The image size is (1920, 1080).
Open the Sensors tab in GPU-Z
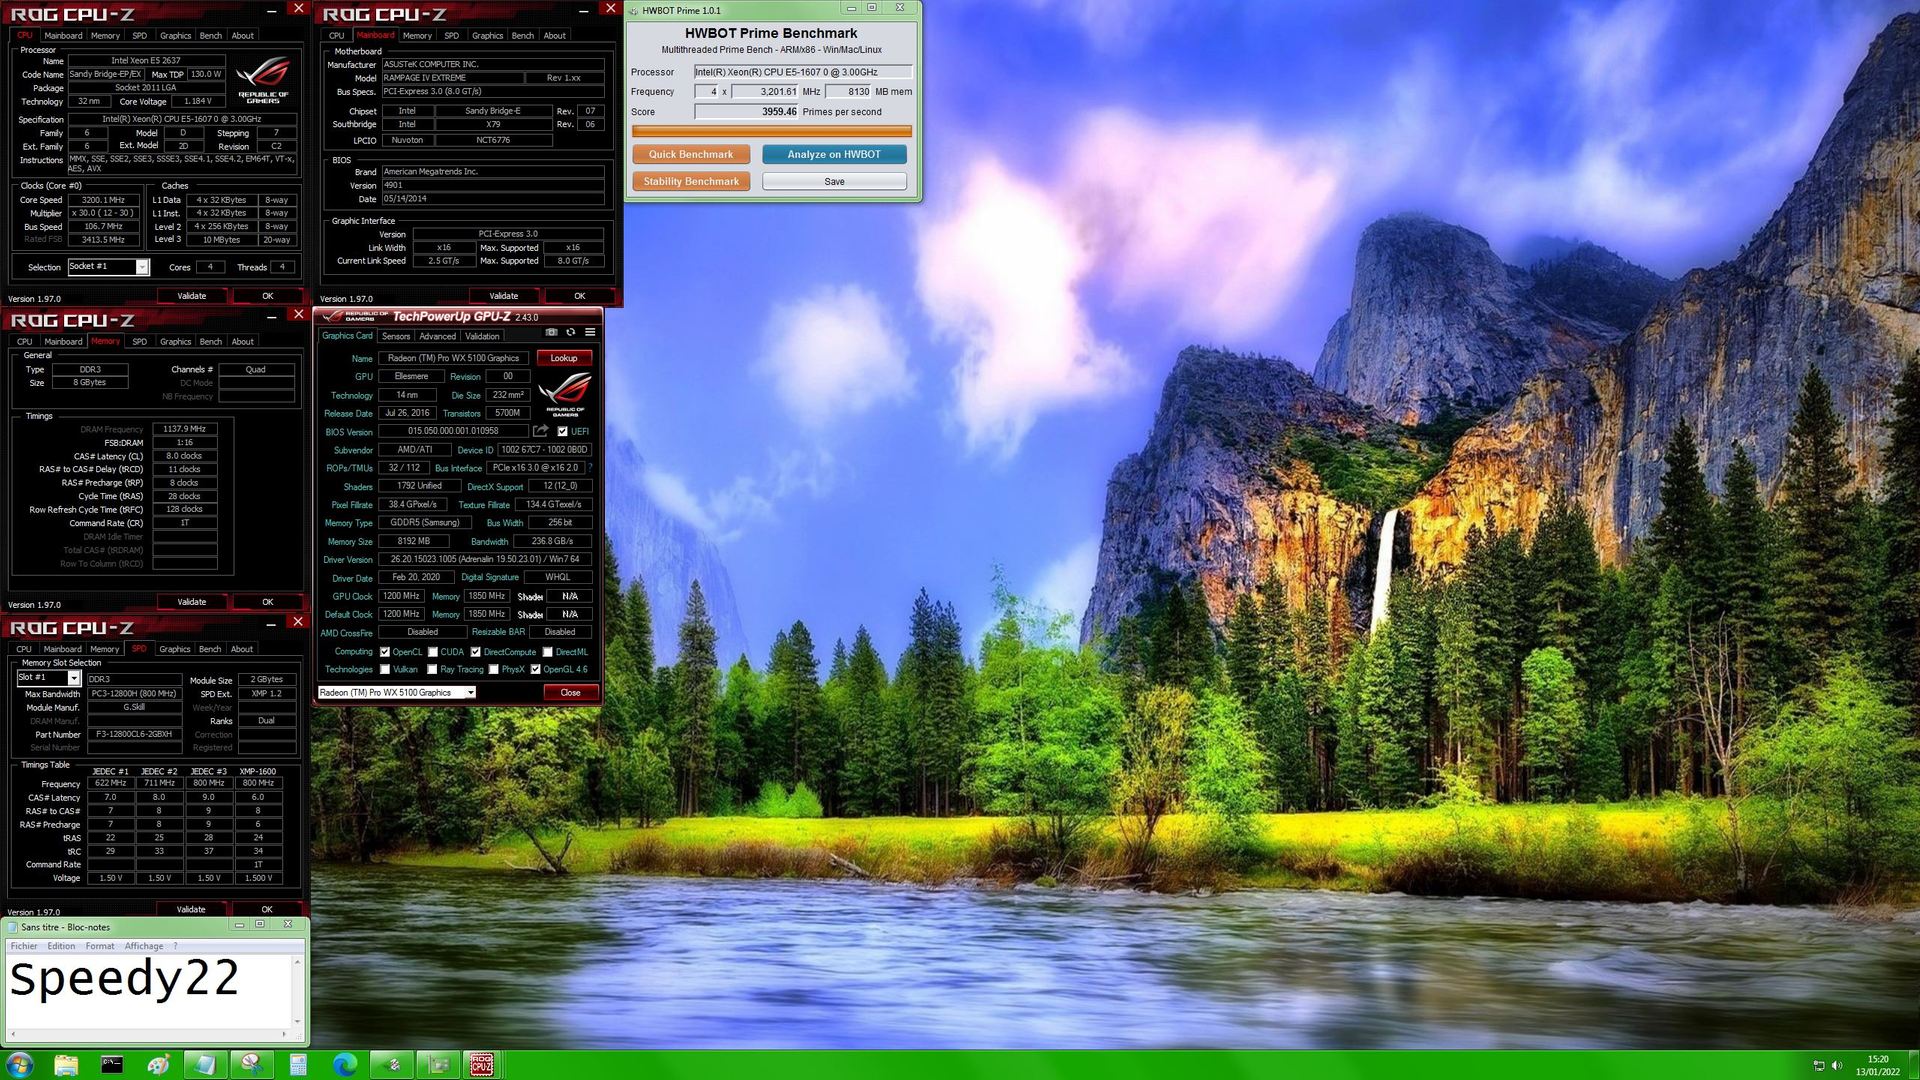[x=396, y=336]
